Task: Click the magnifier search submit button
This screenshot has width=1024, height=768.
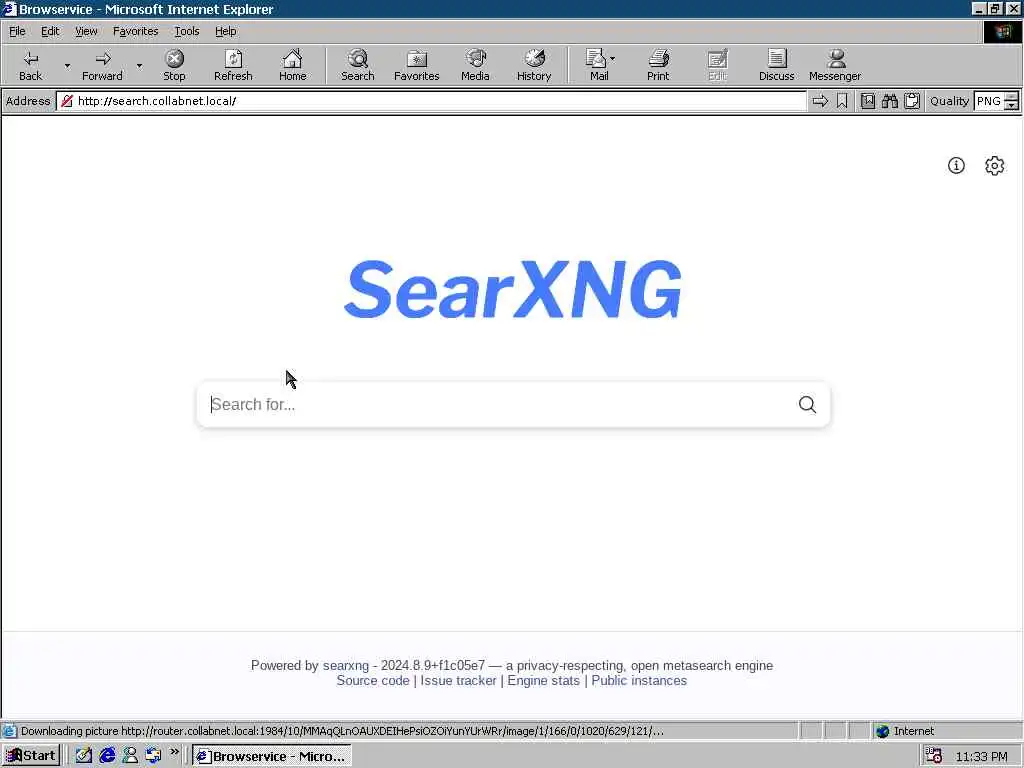Action: [807, 405]
